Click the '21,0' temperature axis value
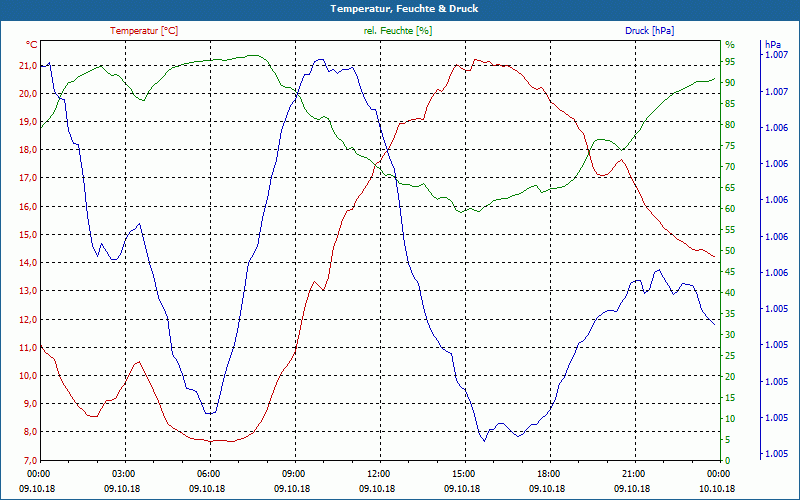The height and width of the screenshot is (500, 800). click(x=28, y=65)
